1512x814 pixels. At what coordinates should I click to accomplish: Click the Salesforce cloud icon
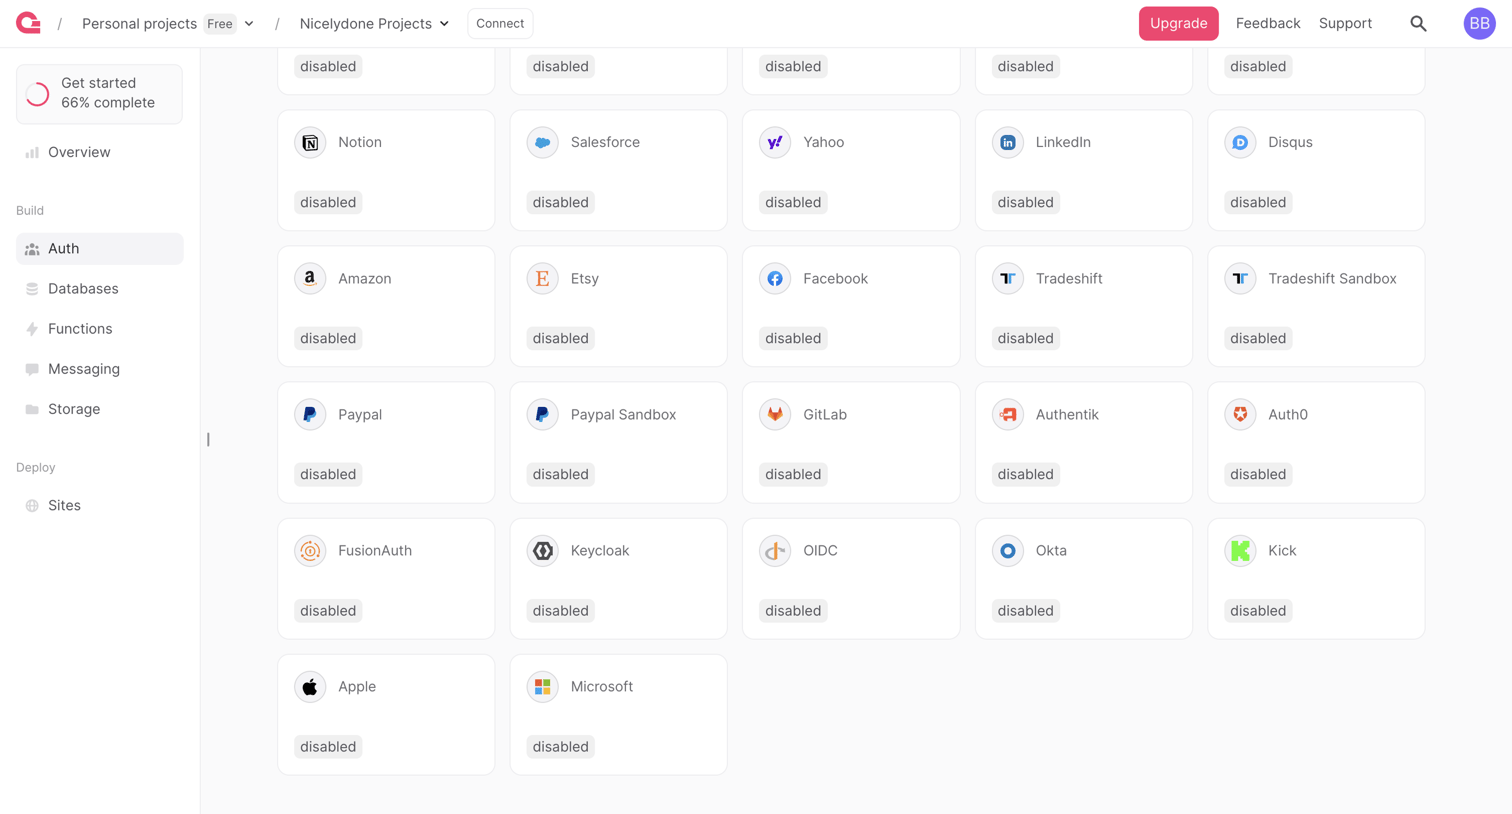click(x=542, y=142)
